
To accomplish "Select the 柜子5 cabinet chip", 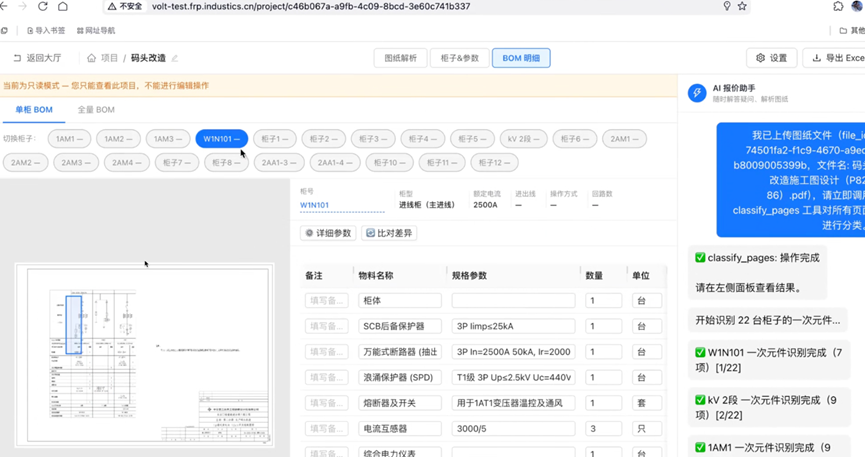I will 472,139.
